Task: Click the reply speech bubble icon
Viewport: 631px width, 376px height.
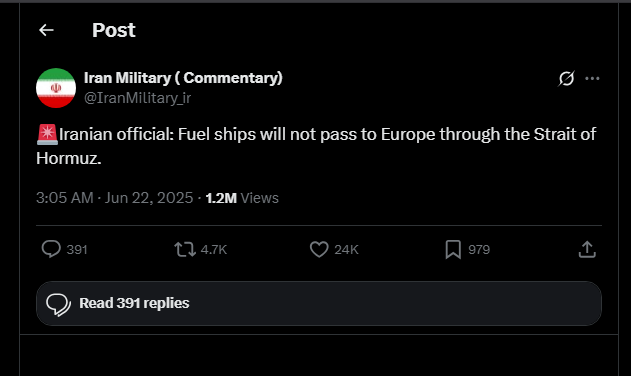Action: pos(51,249)
